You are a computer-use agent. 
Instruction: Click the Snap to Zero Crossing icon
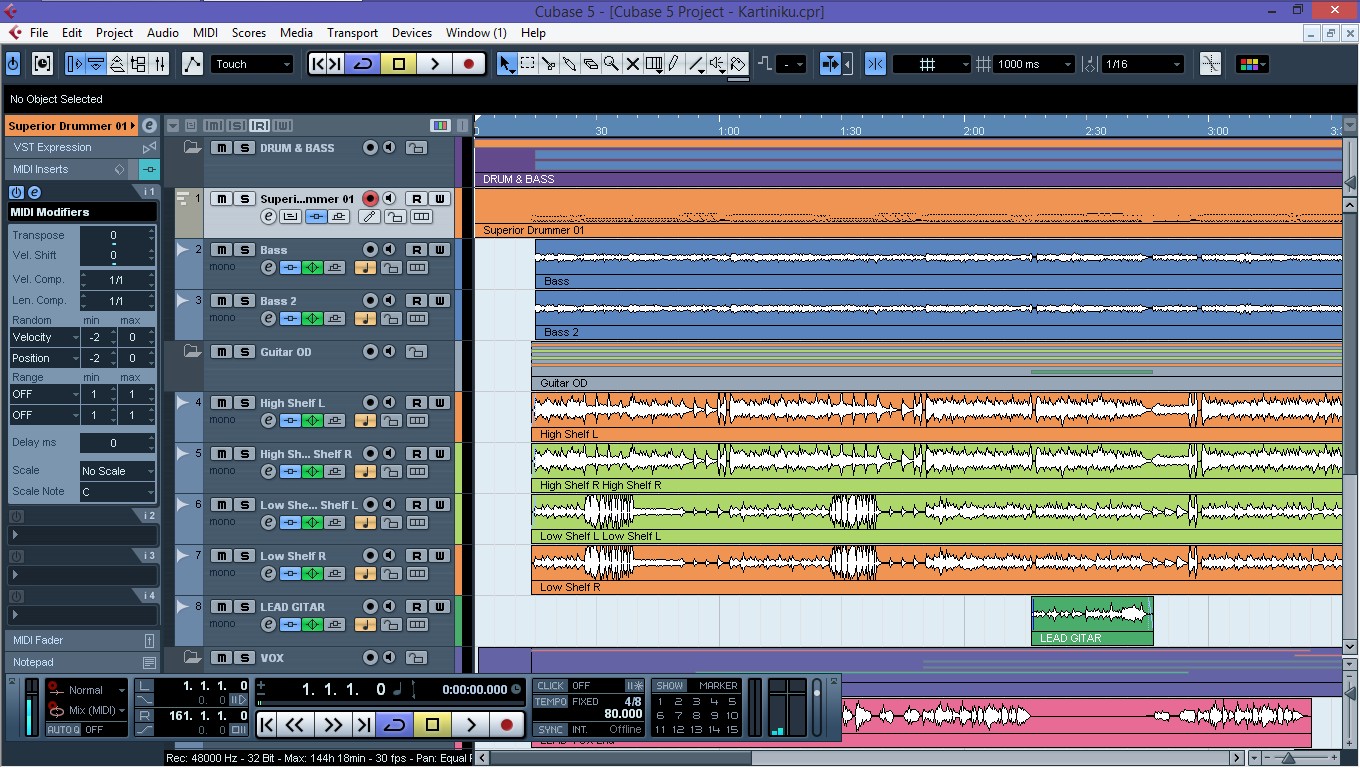tap(1210, 64)
